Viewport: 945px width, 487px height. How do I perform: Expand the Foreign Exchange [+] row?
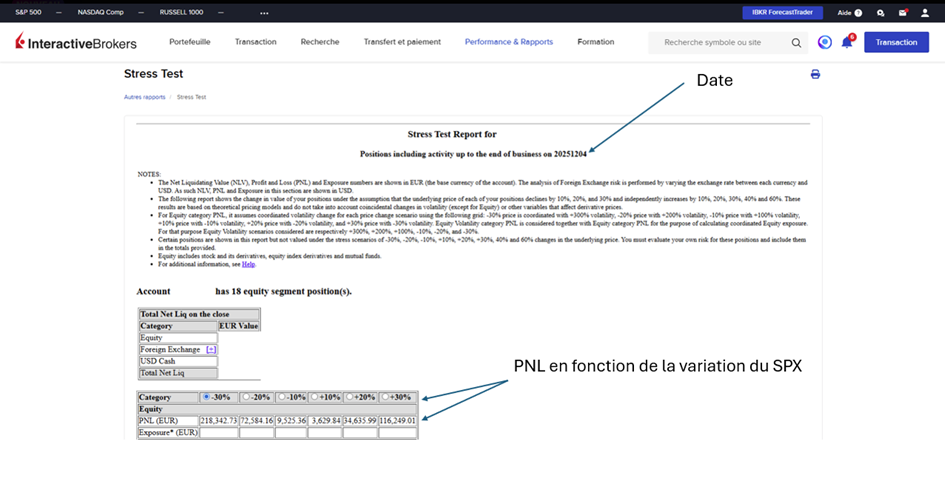[211, 350]
